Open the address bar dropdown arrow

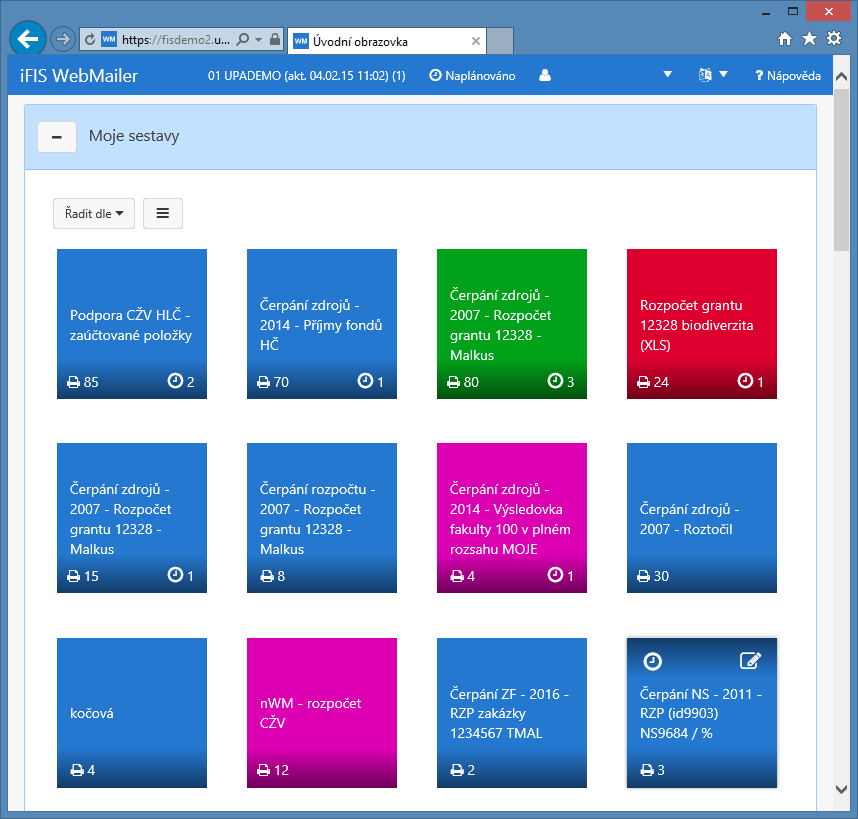pos(258,39)
